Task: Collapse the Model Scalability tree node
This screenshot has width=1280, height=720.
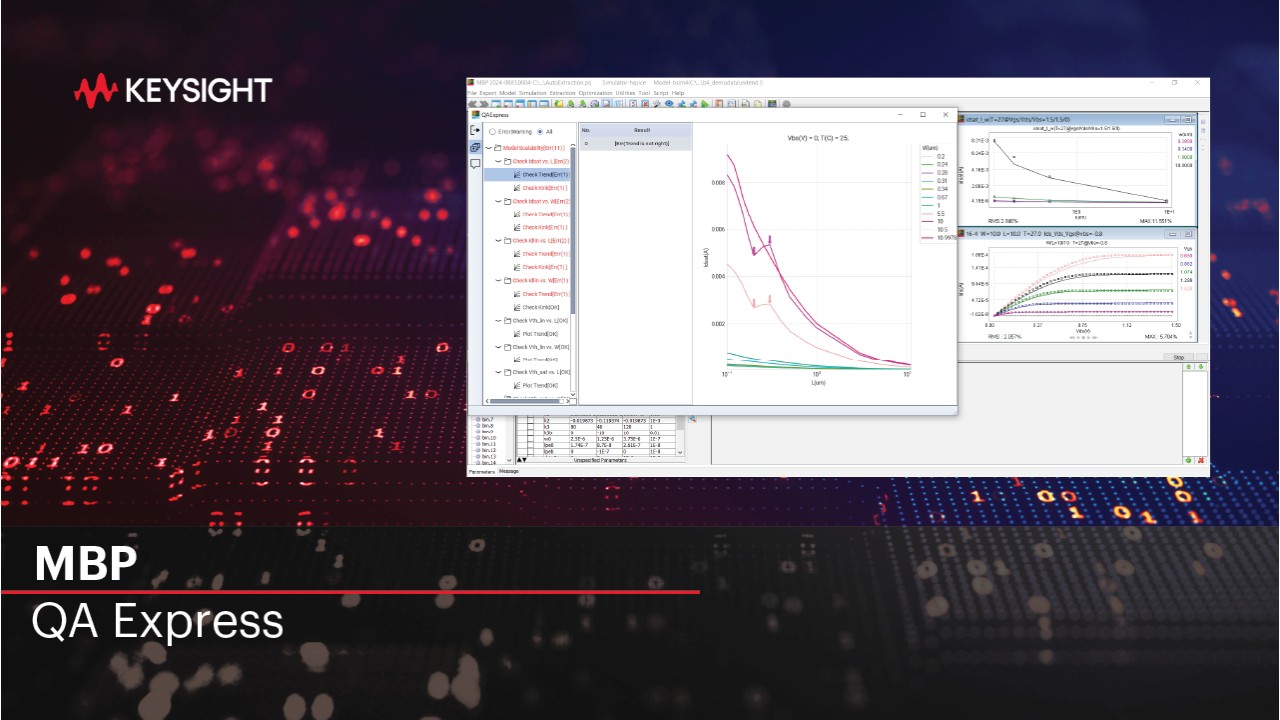Action: pyautogui.click(x=488, y=148)
